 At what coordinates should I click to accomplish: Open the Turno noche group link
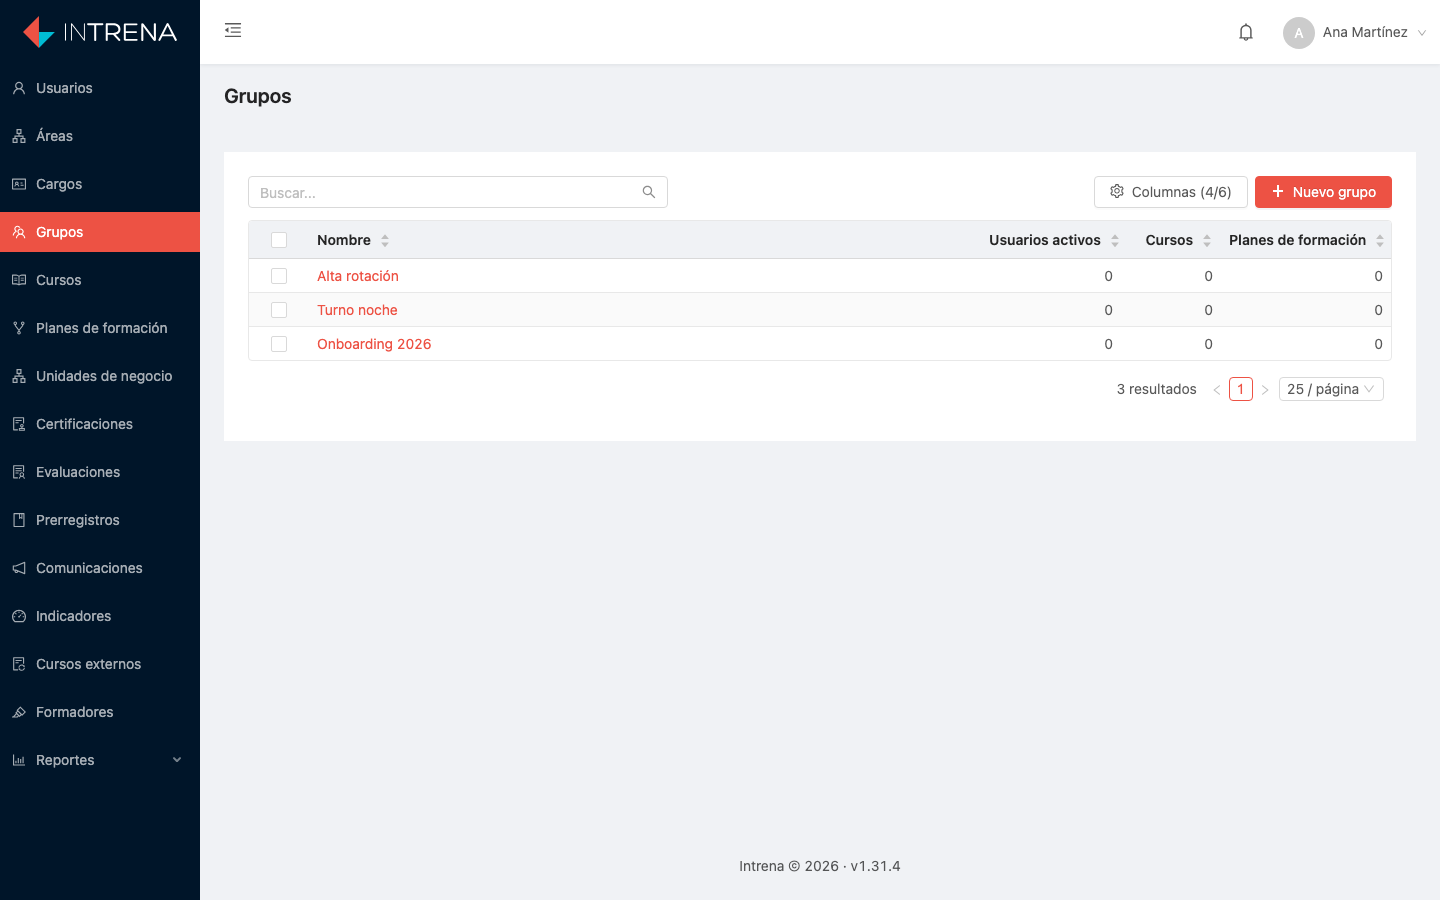pyautogui.click(x=357, y=310)
